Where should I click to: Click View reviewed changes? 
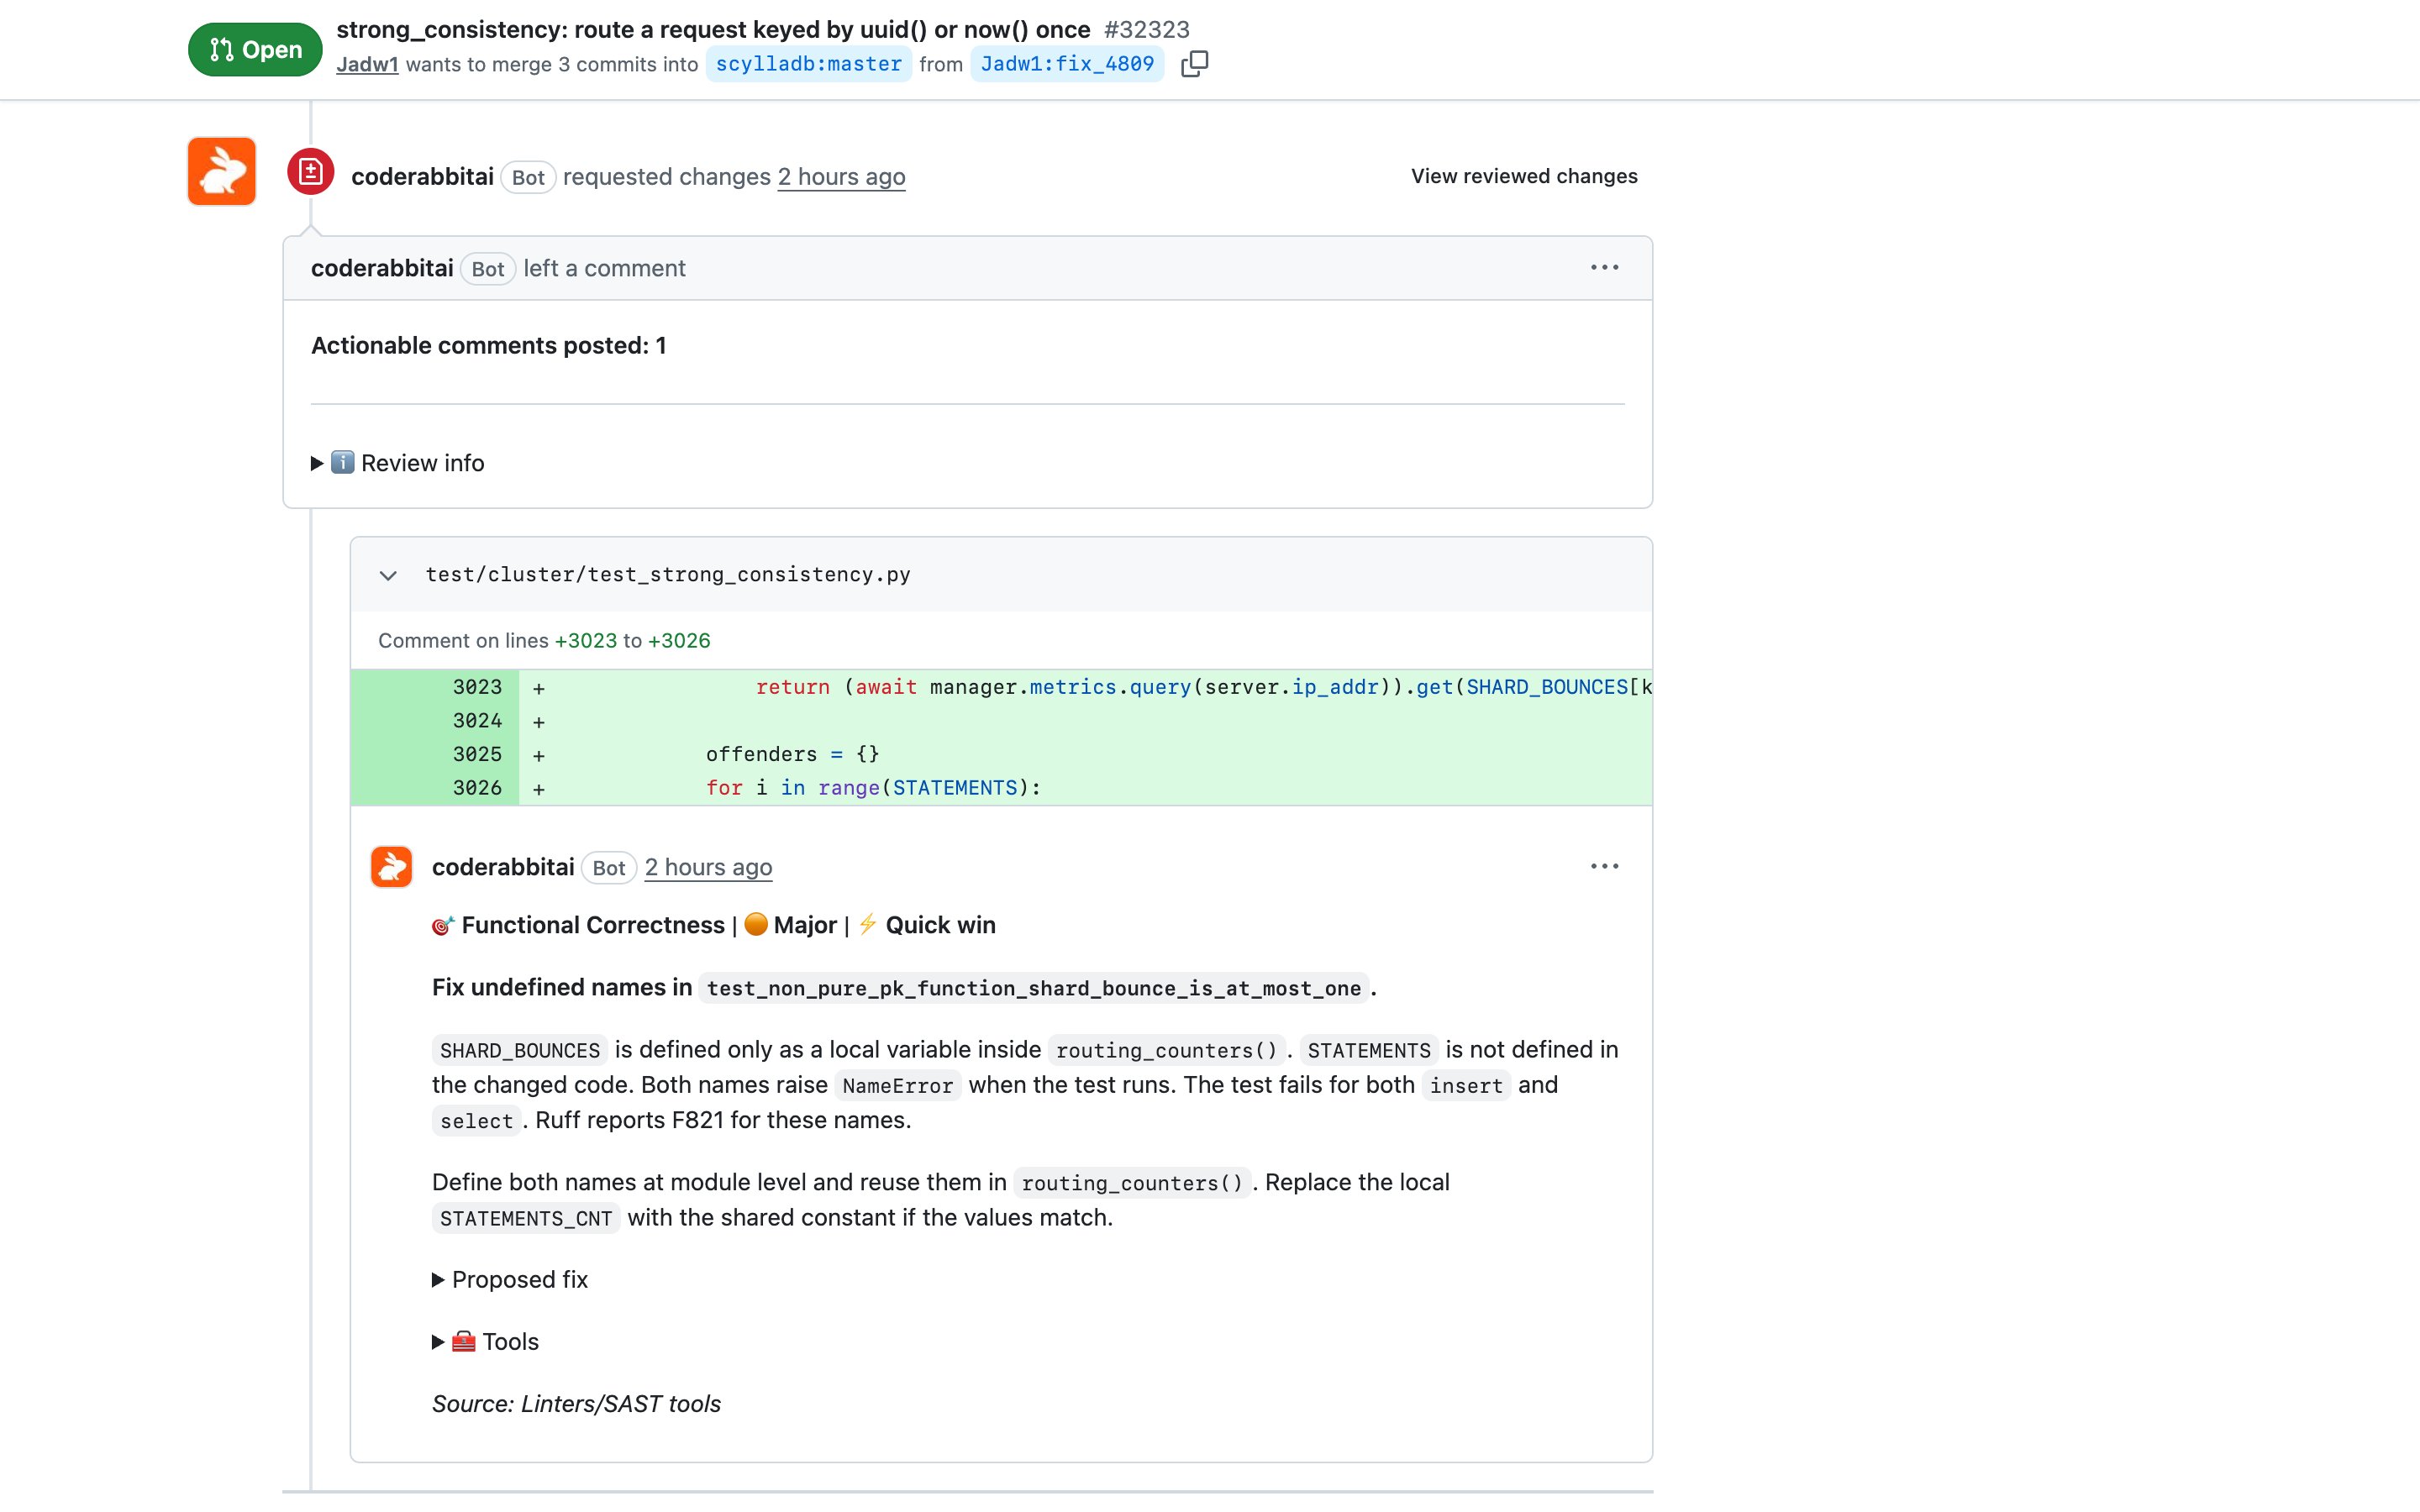click(x=1524, y=176)
